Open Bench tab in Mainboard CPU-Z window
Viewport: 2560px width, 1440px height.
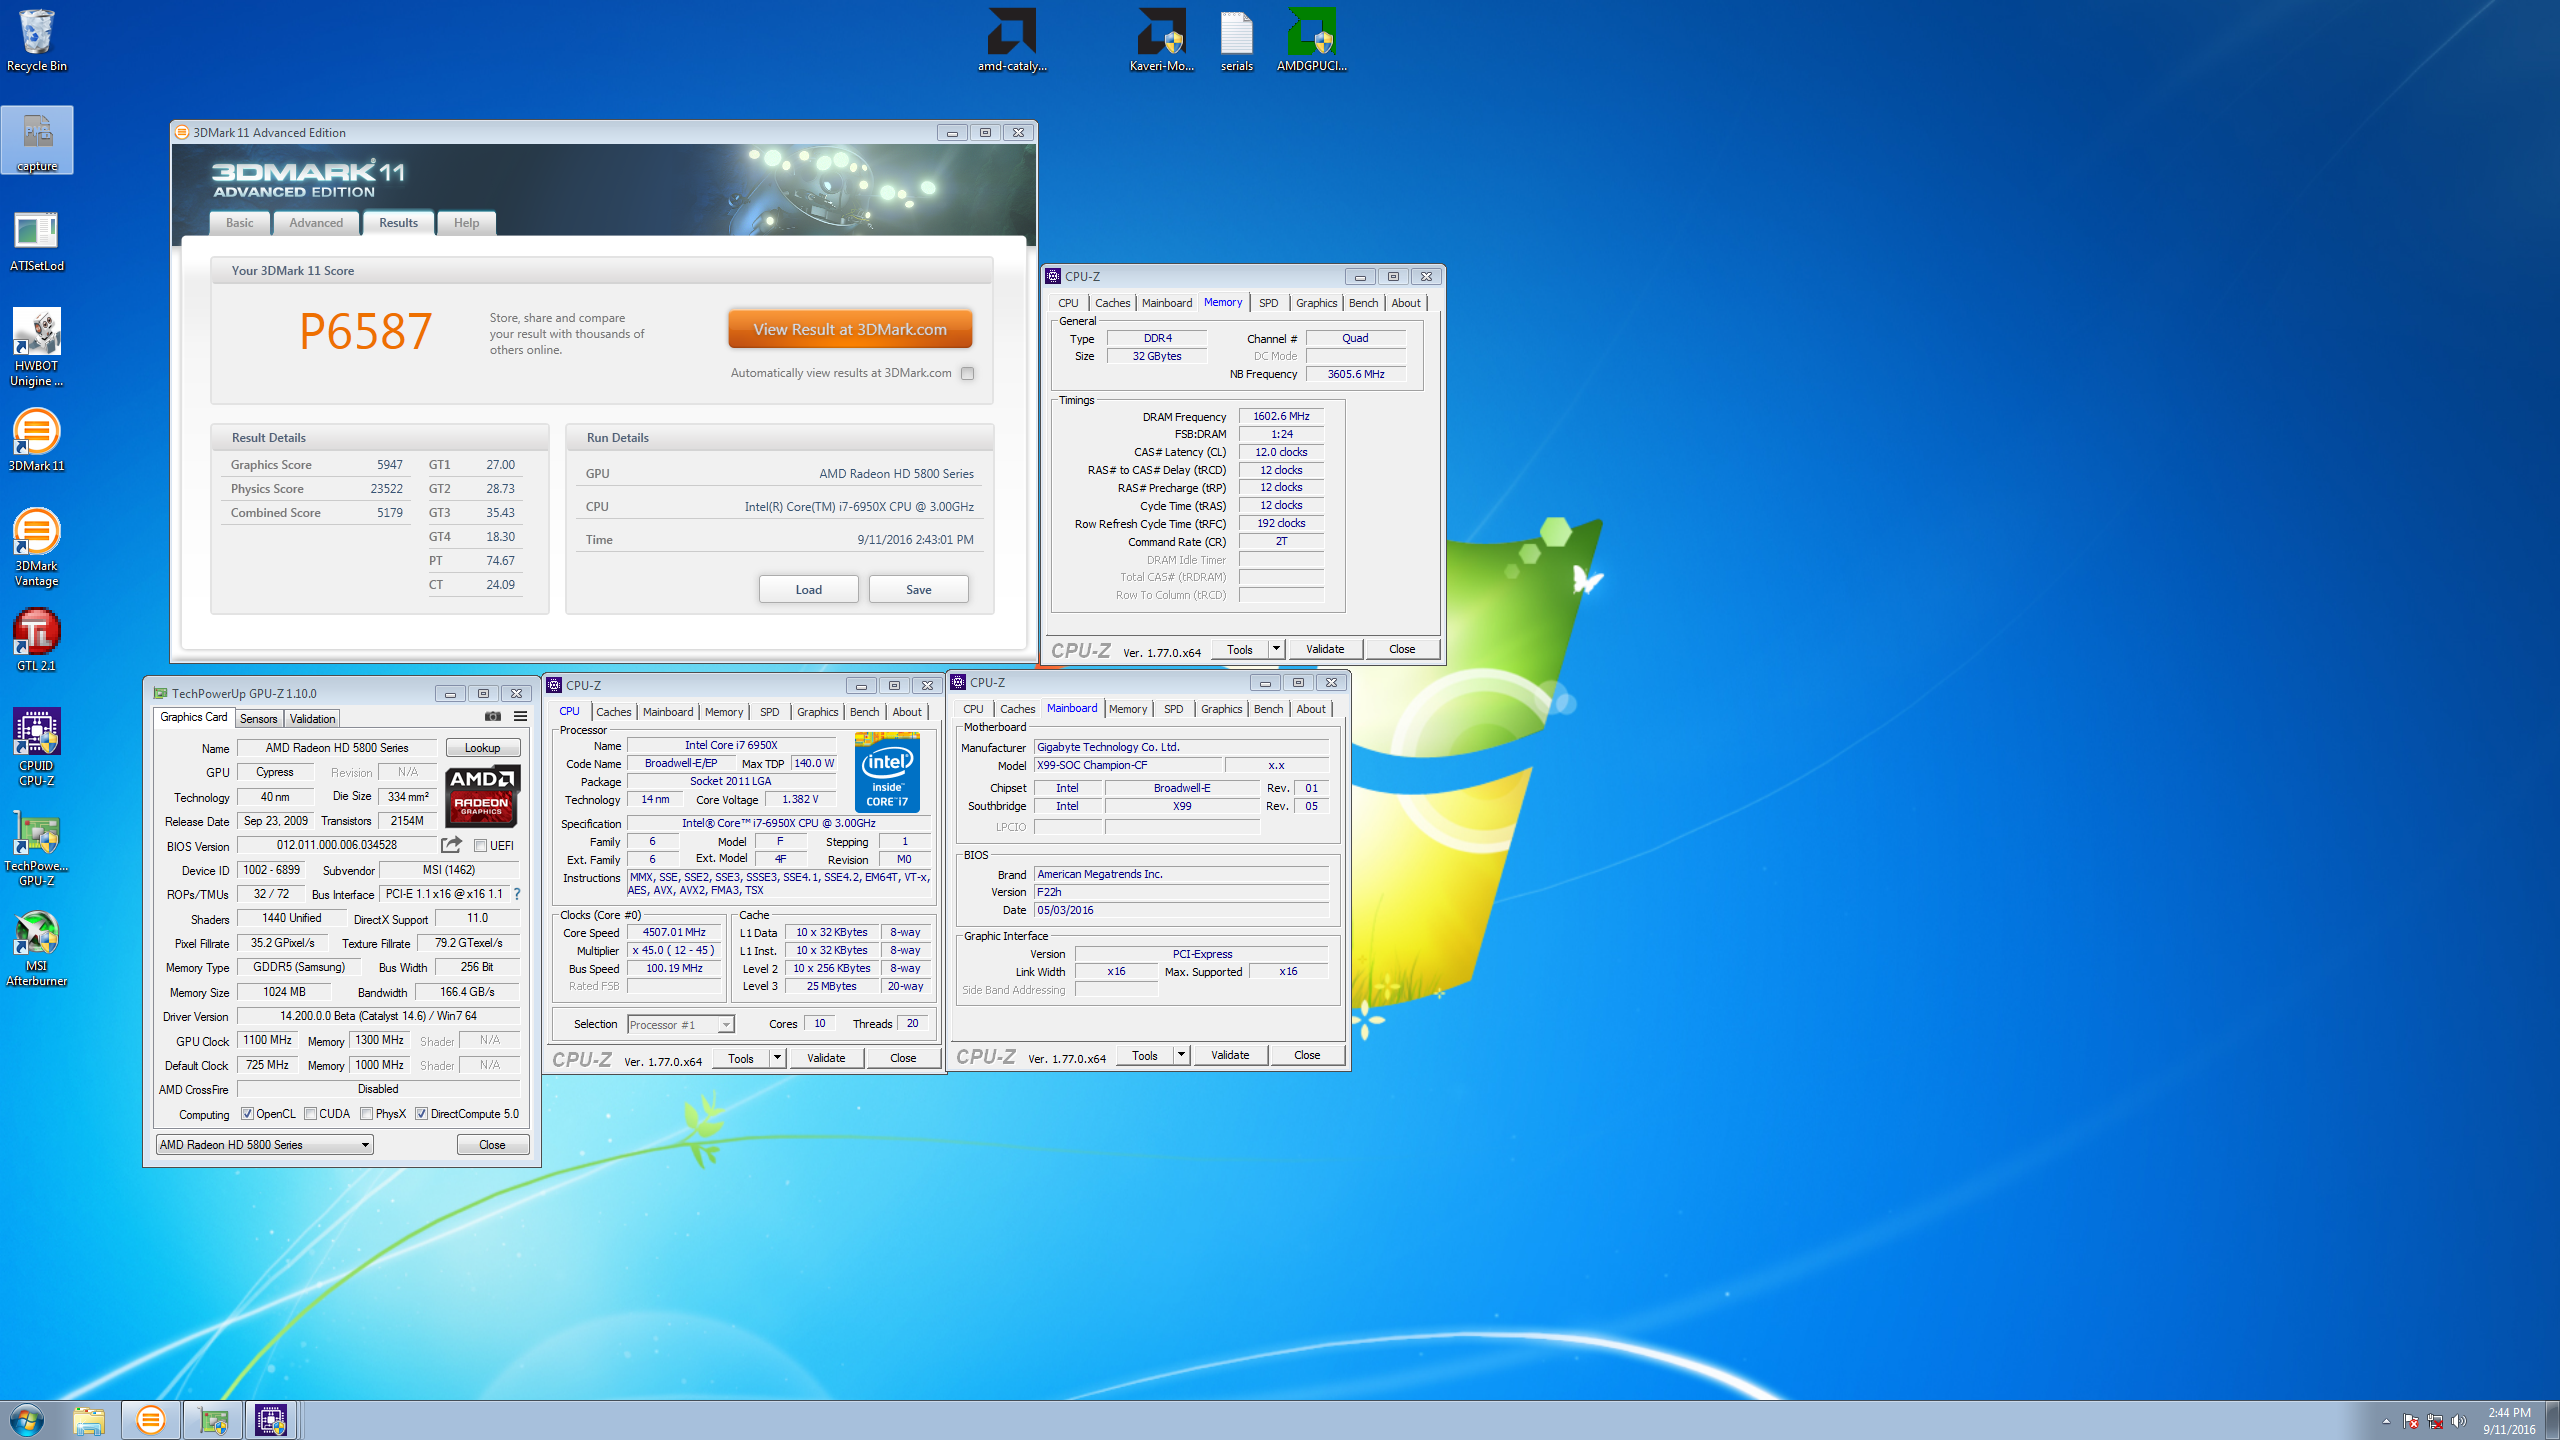tap(1268, 709)
